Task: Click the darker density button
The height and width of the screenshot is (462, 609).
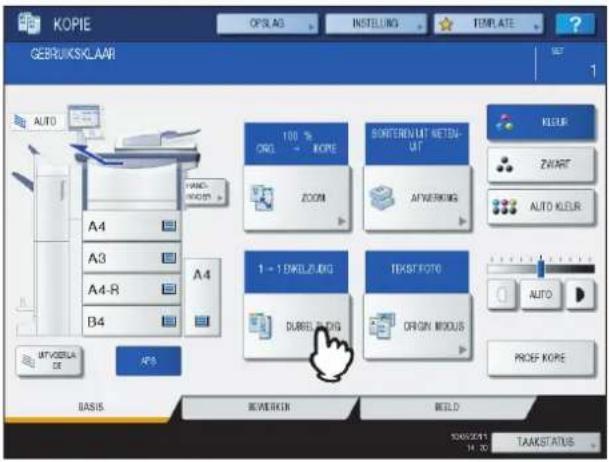Action: point(580,295)
